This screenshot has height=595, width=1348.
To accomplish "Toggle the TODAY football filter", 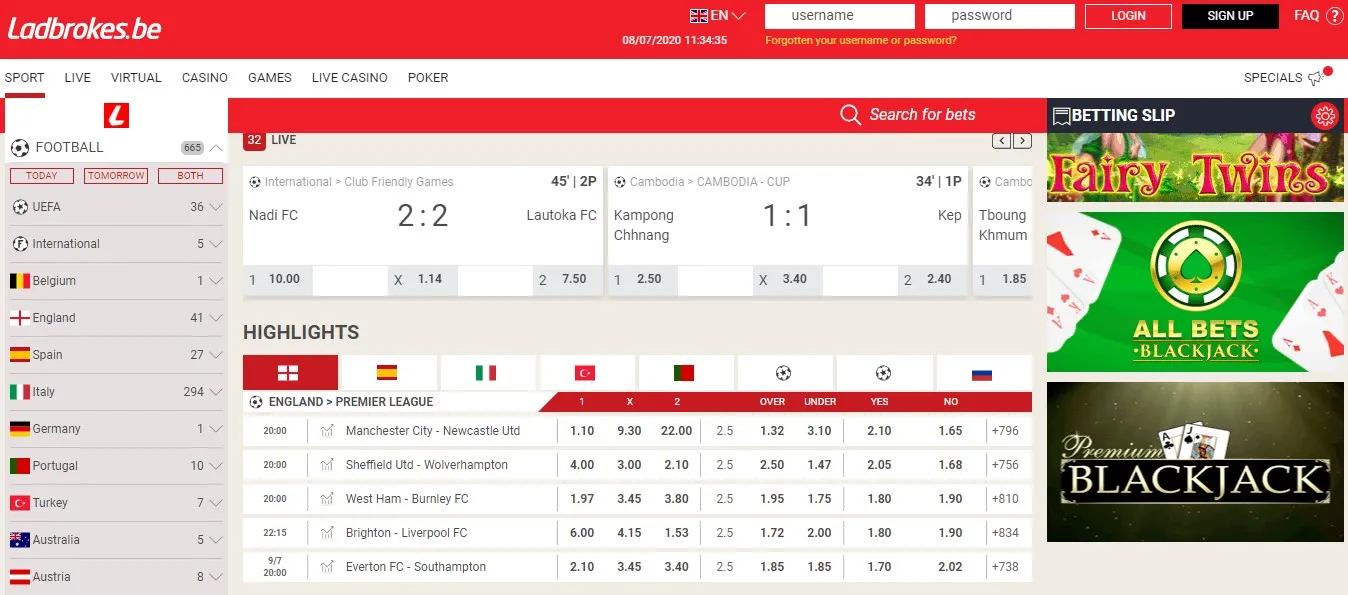I will point(41,175).
